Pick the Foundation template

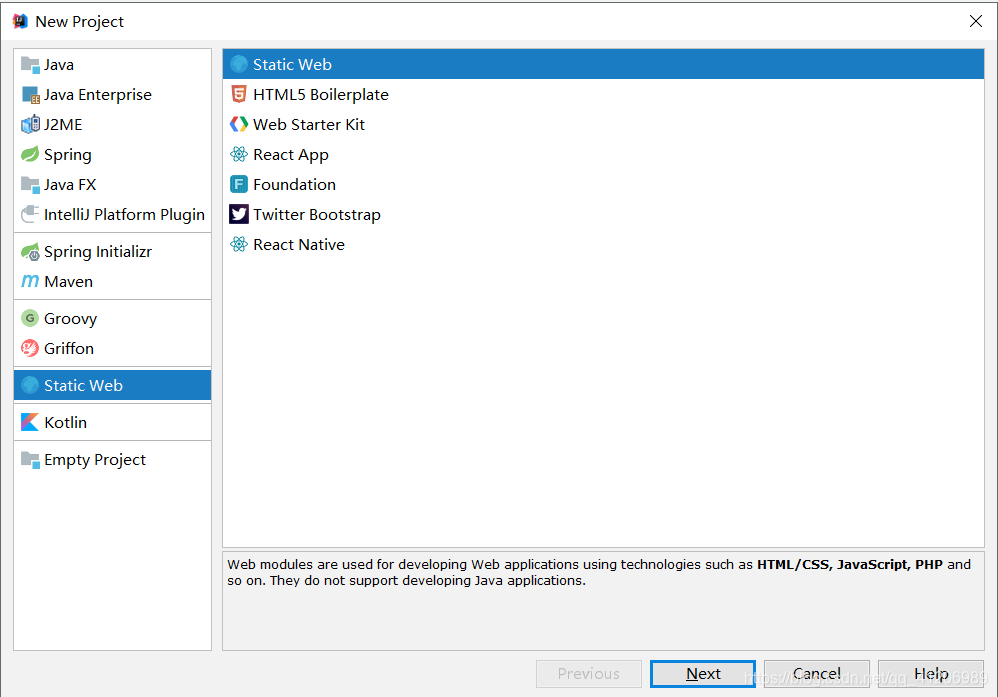pos(603,185)
